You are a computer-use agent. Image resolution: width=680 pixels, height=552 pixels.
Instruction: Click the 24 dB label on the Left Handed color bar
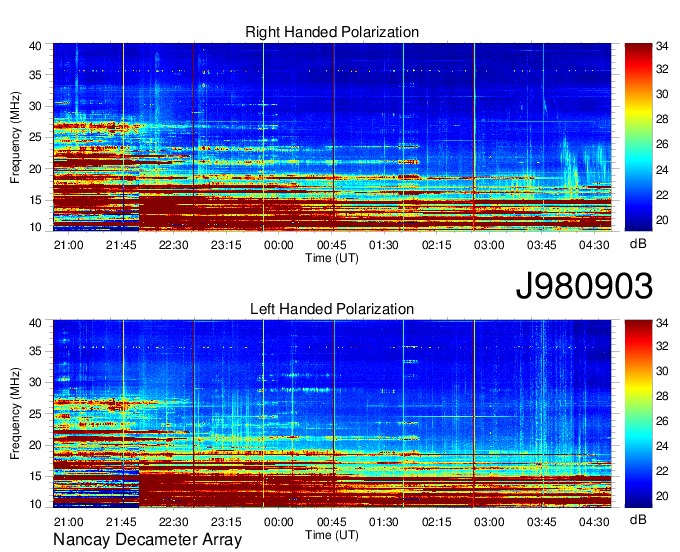point(662,446)
